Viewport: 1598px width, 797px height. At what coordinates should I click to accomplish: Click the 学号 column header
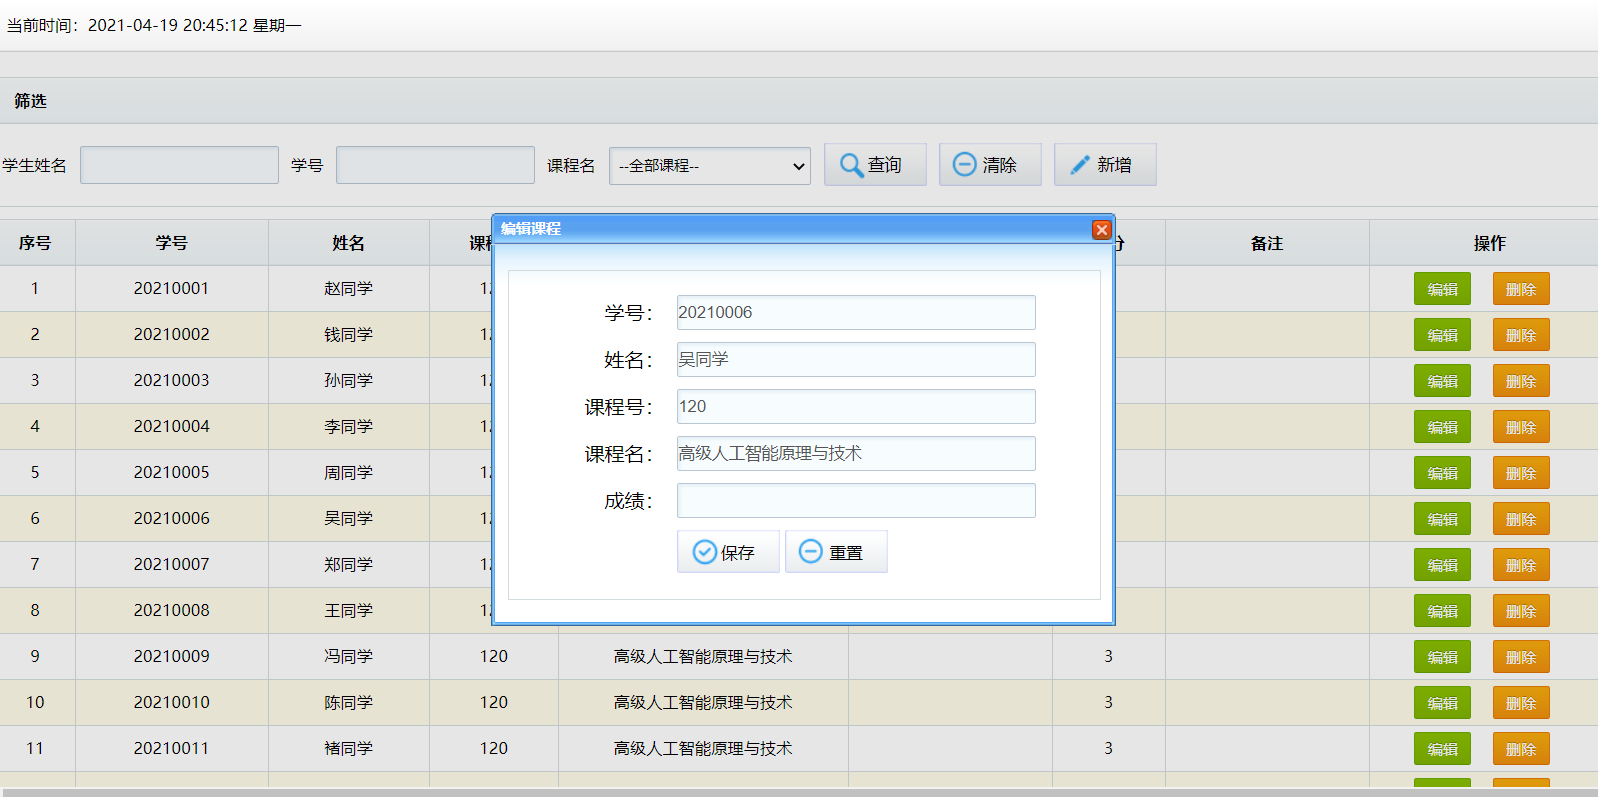click(x=172, y=243)
